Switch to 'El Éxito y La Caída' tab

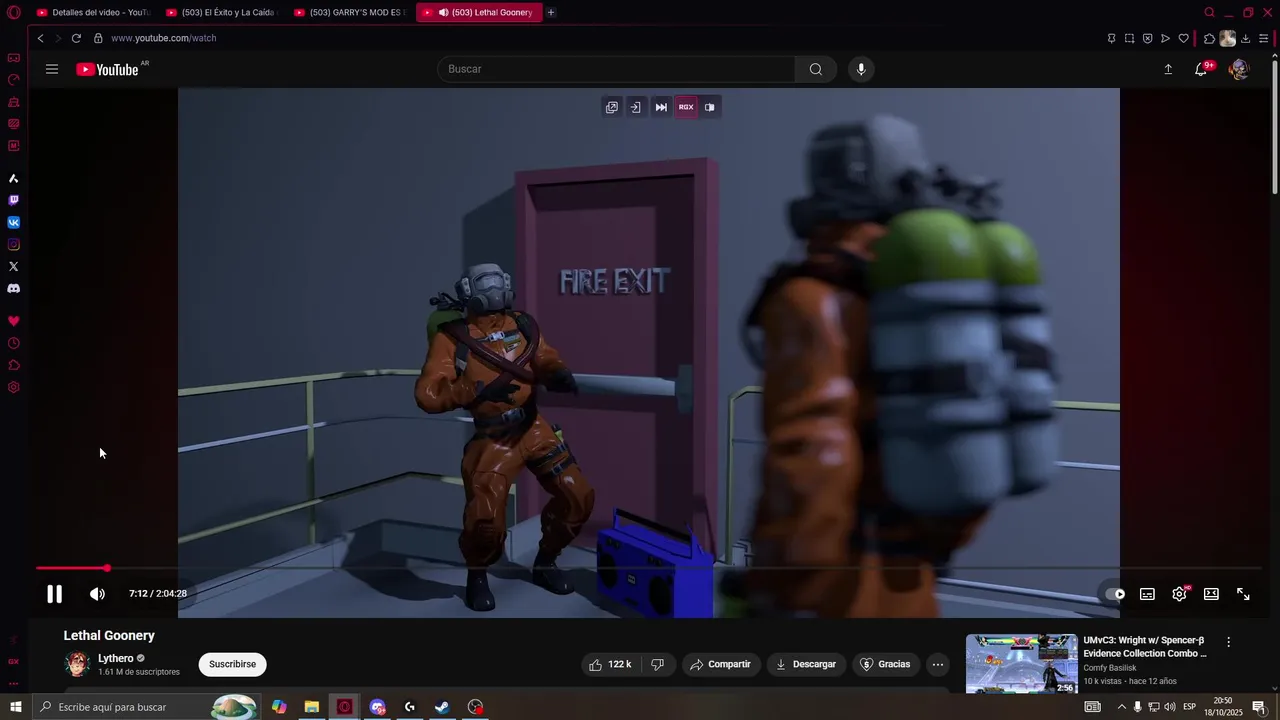click(220, 13)
